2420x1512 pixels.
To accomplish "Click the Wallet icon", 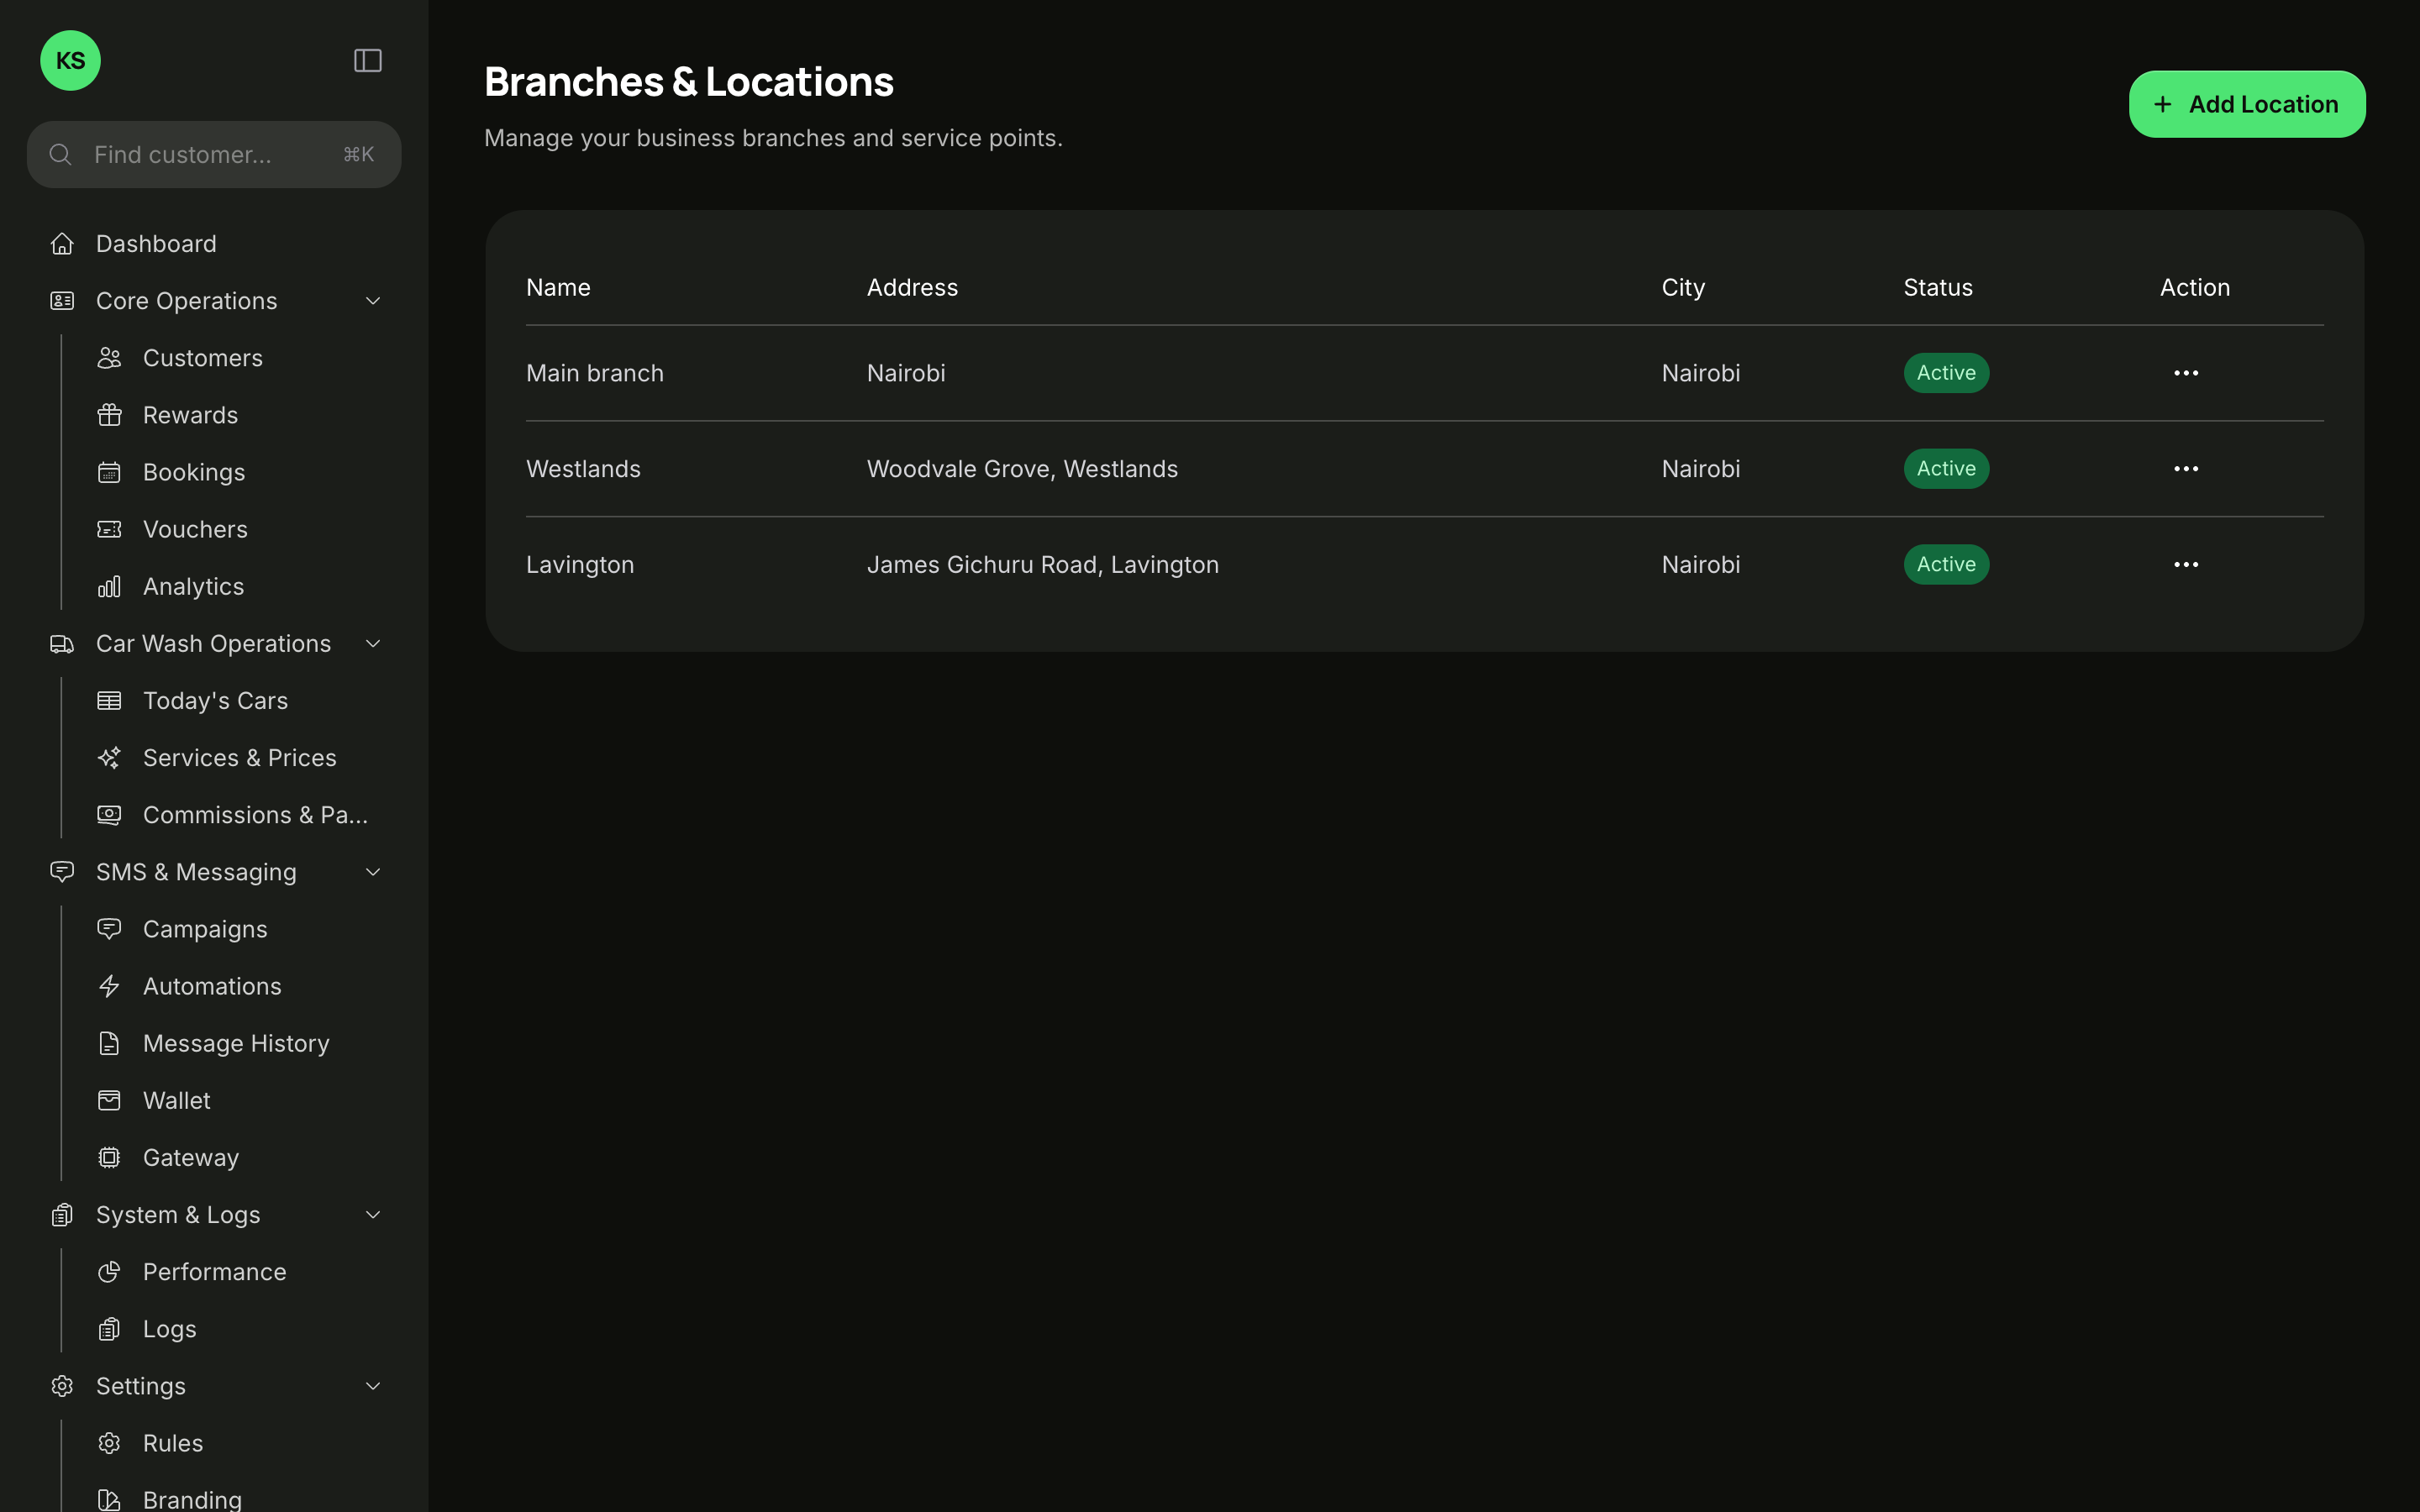I will tap(109, 1101).
